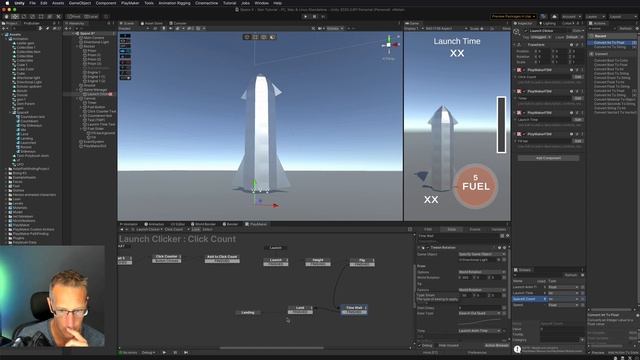
Task: Expand the Transform component foldout
Action: 515,45
